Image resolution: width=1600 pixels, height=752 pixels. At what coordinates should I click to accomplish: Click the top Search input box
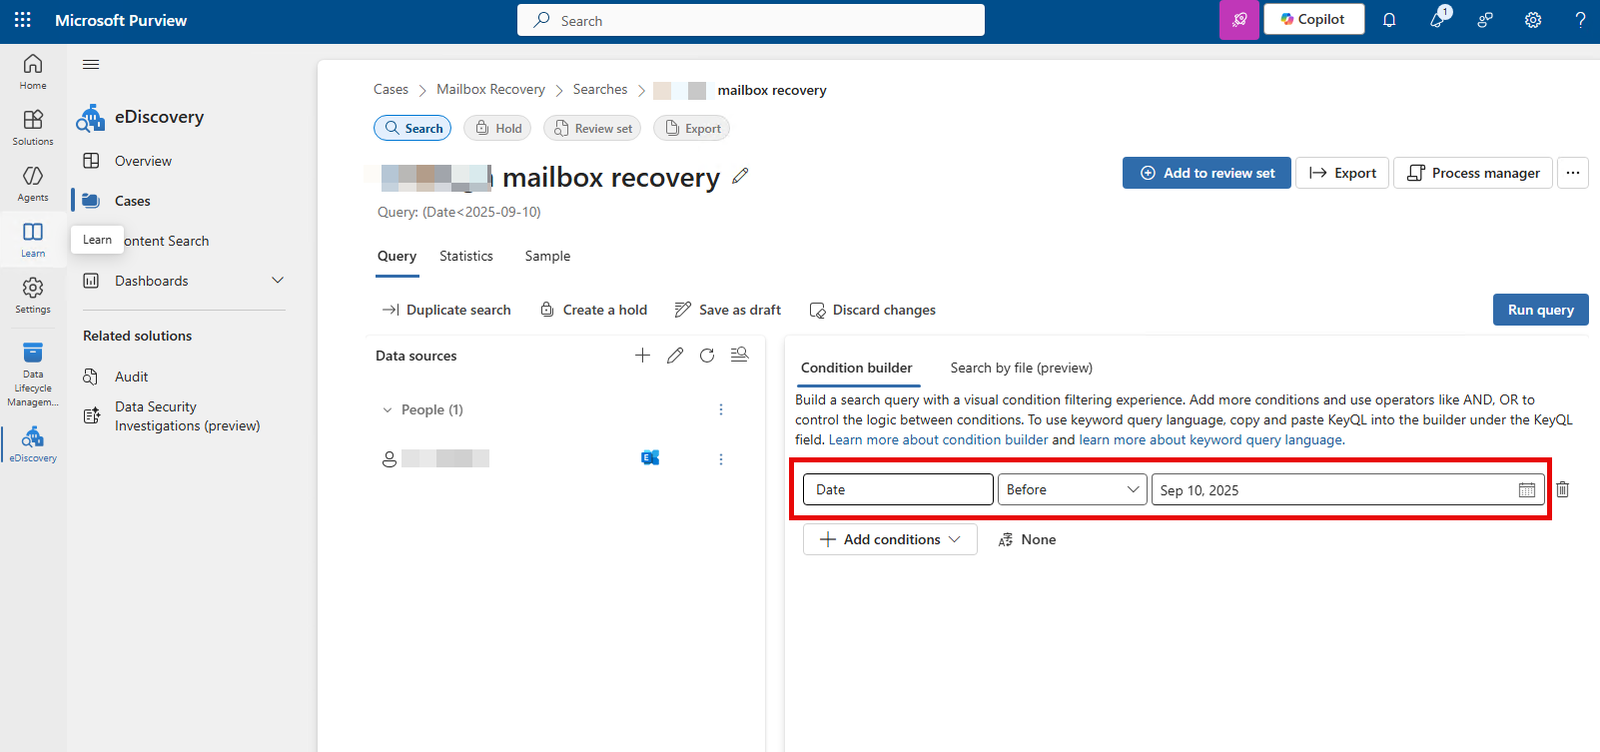pyautogui.click(x=750, y=20)
